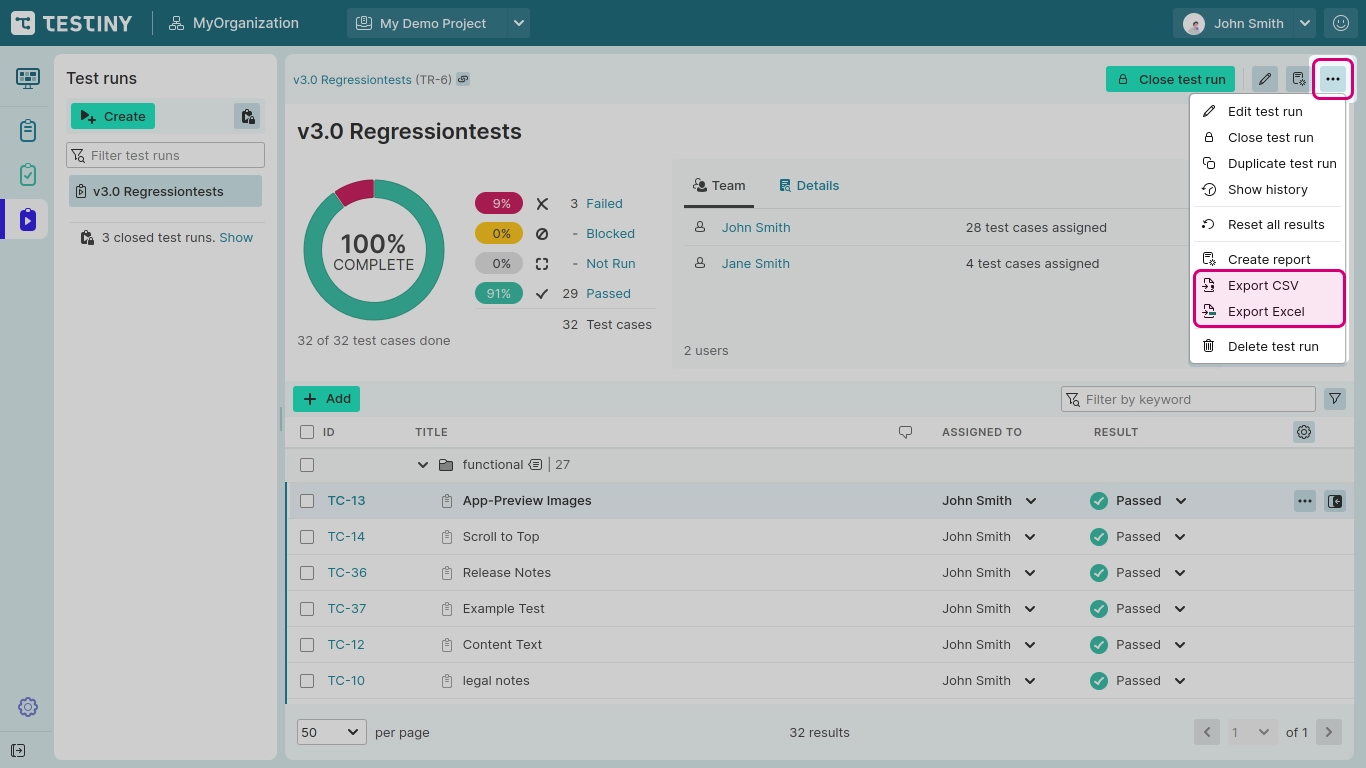Click the Close test run button
The height and width of the screenshot is (768, 1366).
1170,79
